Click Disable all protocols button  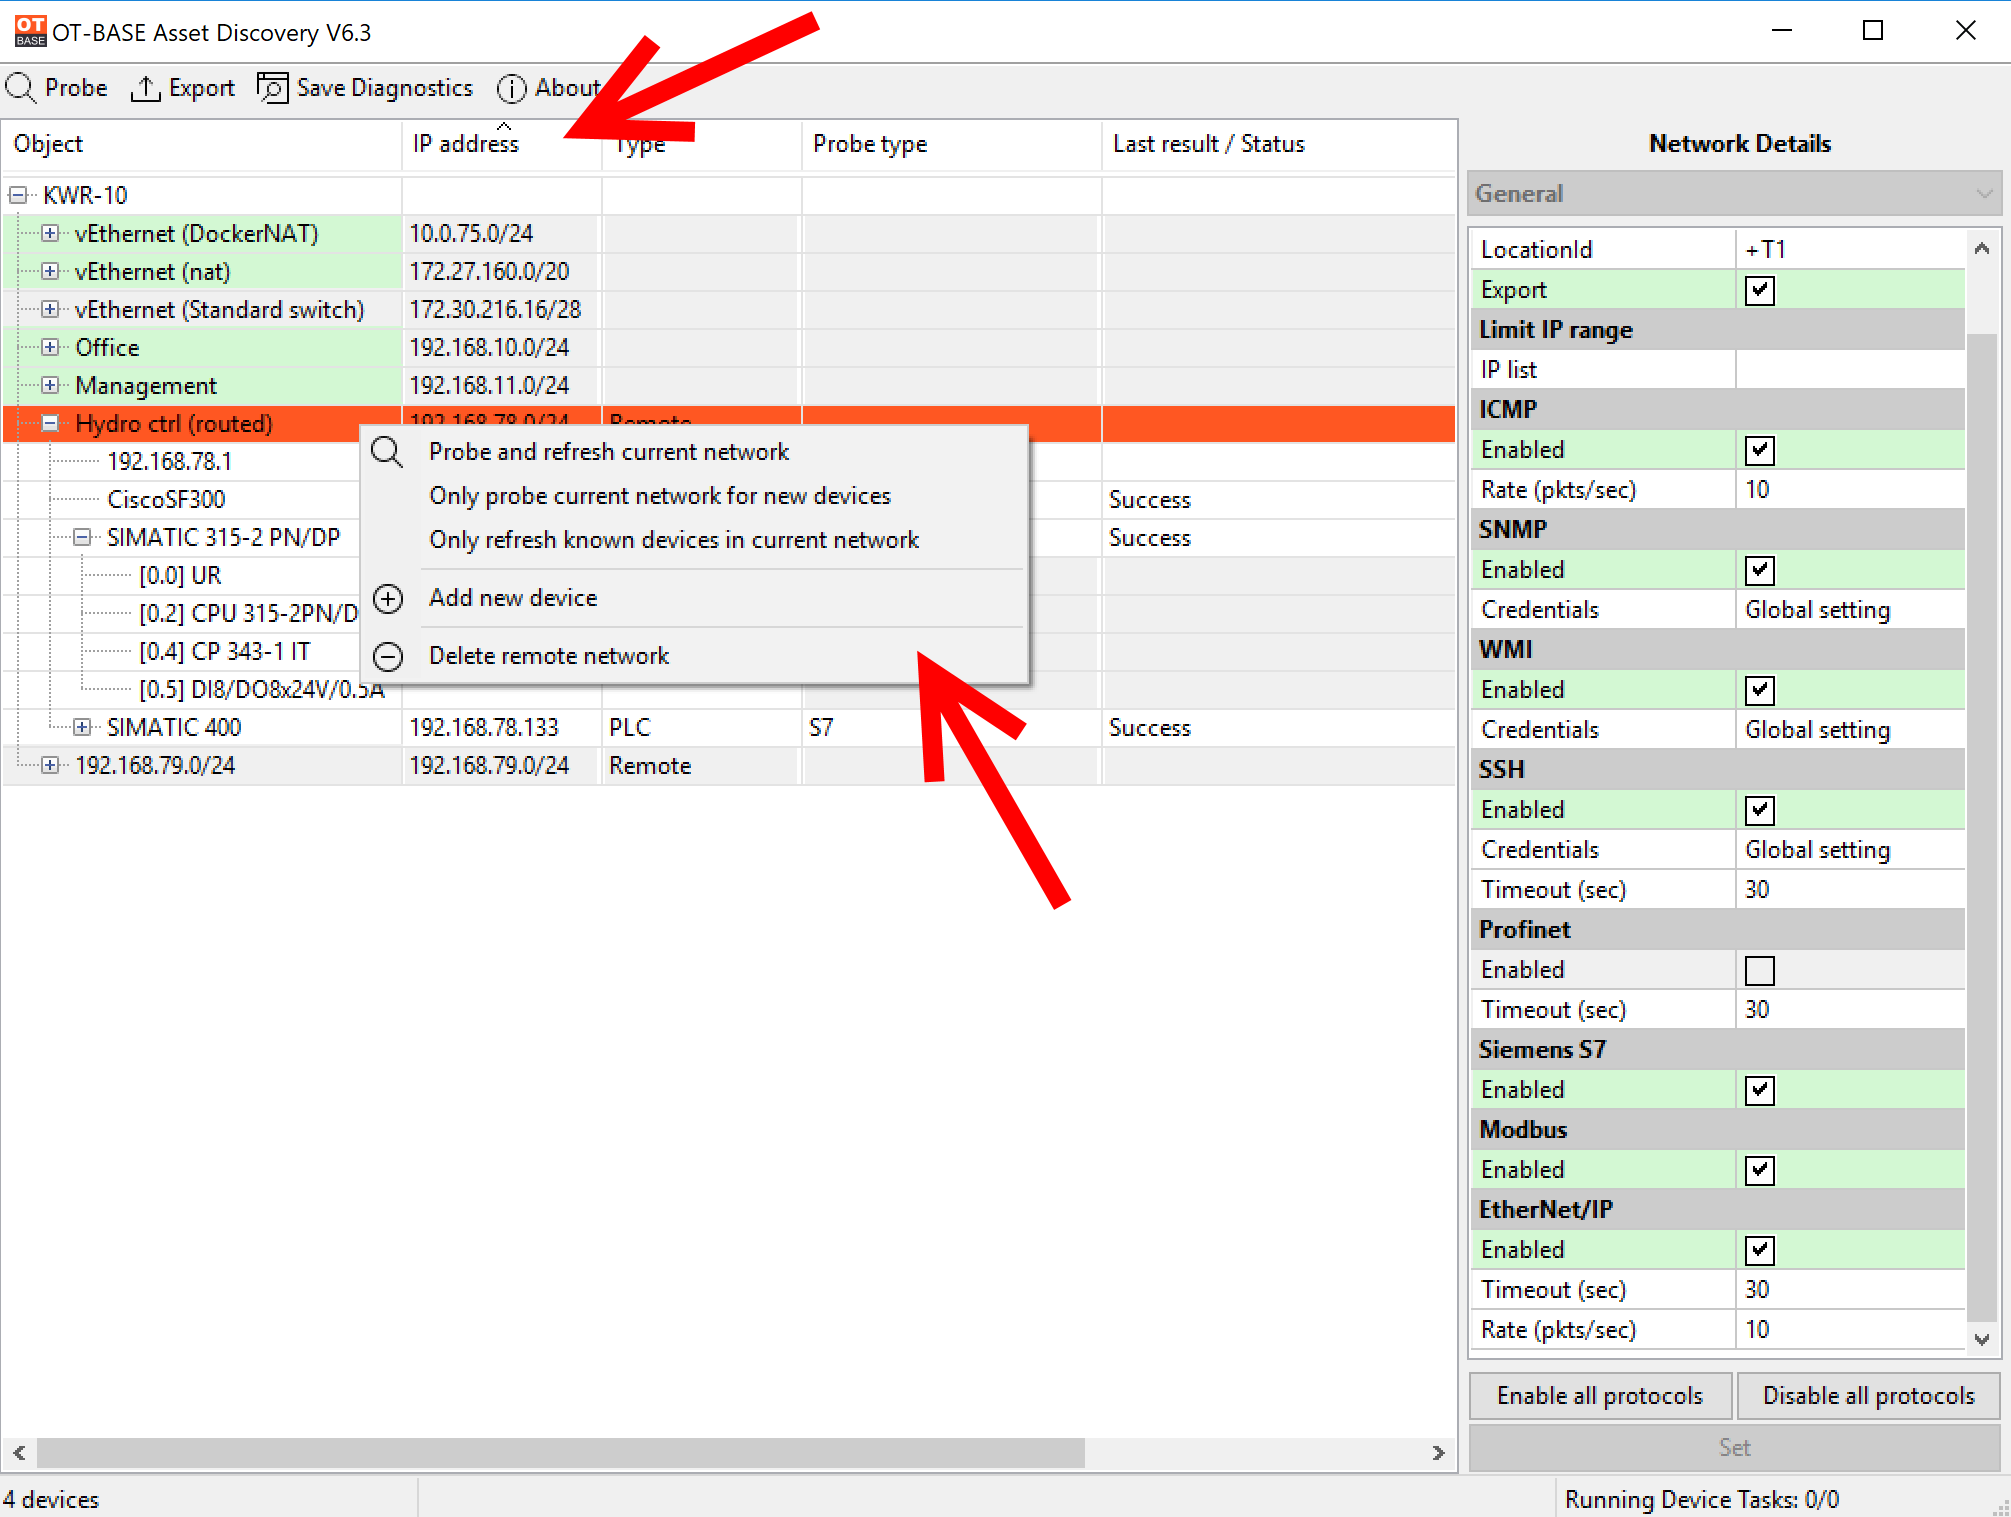1868,1396
